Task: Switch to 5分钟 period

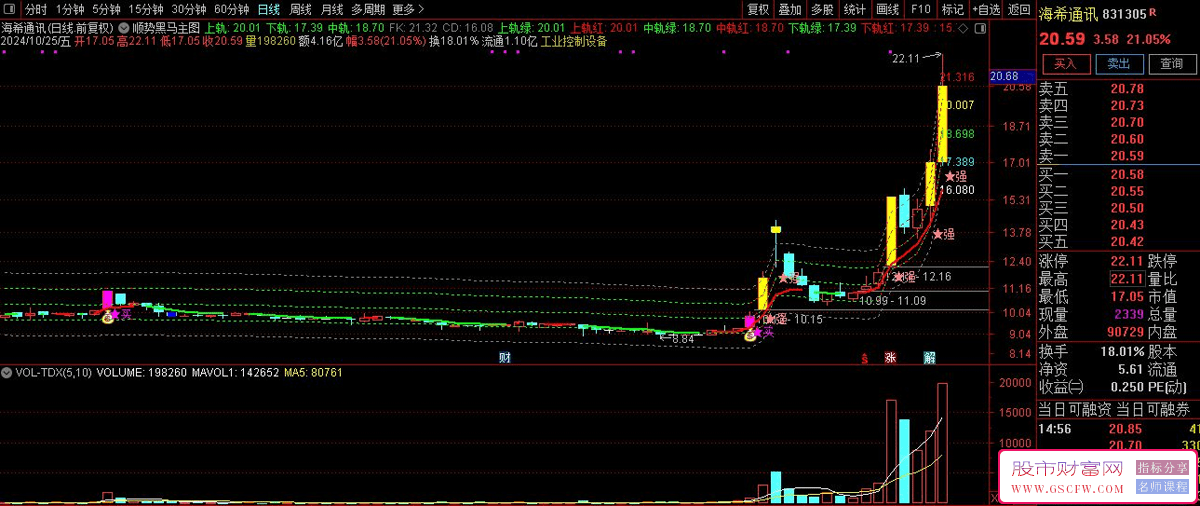Action: 107,9
